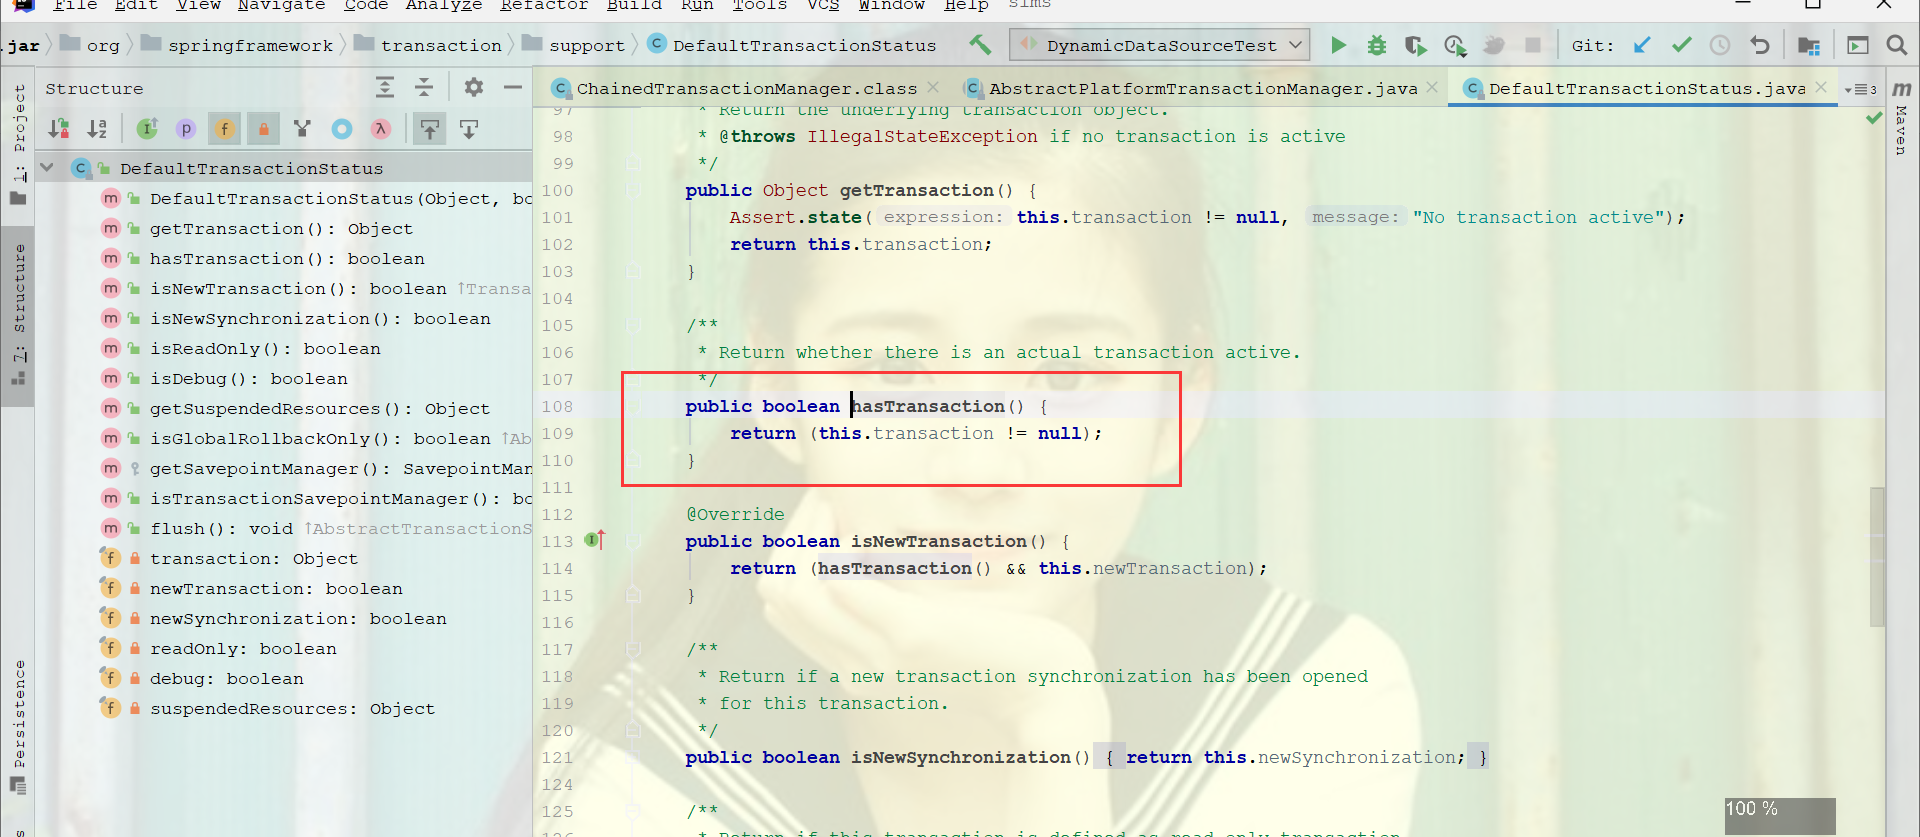Run with Coverage icon
The image size is (1920, 837).
(x=1415, y=45)
